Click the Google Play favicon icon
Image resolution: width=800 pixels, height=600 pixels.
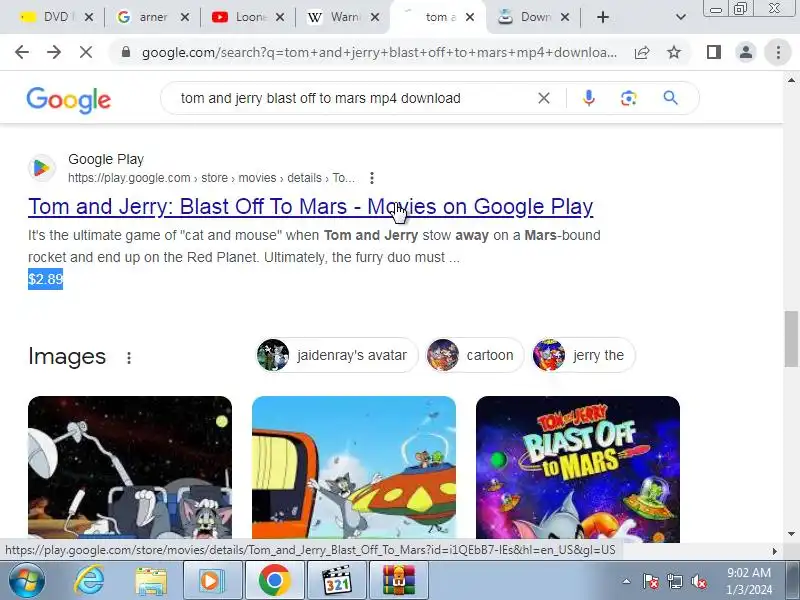[41, 168]
